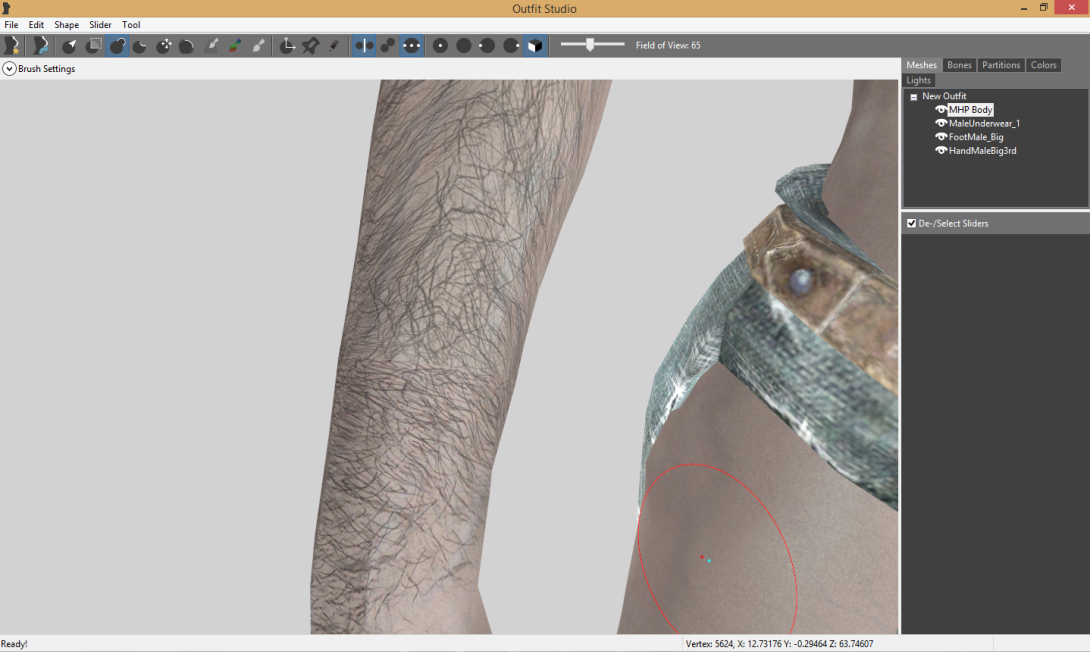Image resolution: width=1090 pixels, height=652 pixels.
Task: Select the Deflate brush tool
Action: click(x=140, y=46)
